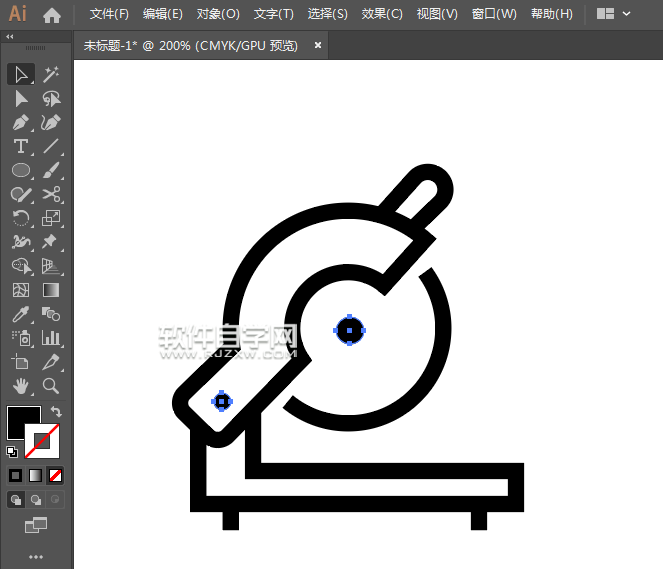Choose the Pen tool
Image resolution: width=663 pixels, height=569 pixels.
21,122
